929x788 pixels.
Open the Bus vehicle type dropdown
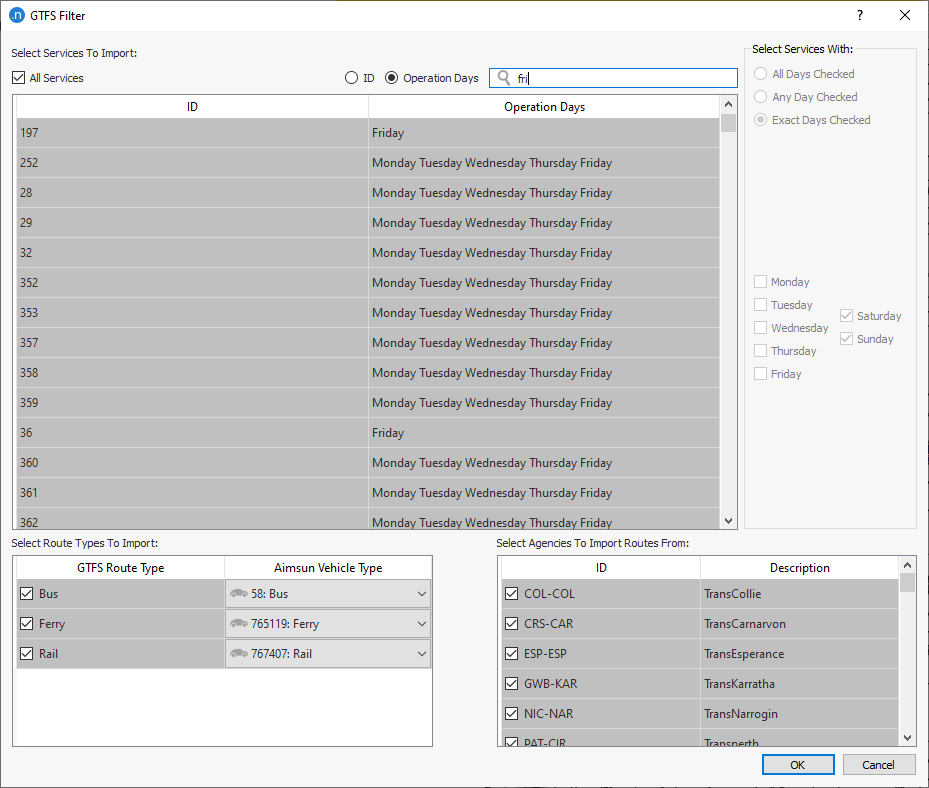pos(423,594)
